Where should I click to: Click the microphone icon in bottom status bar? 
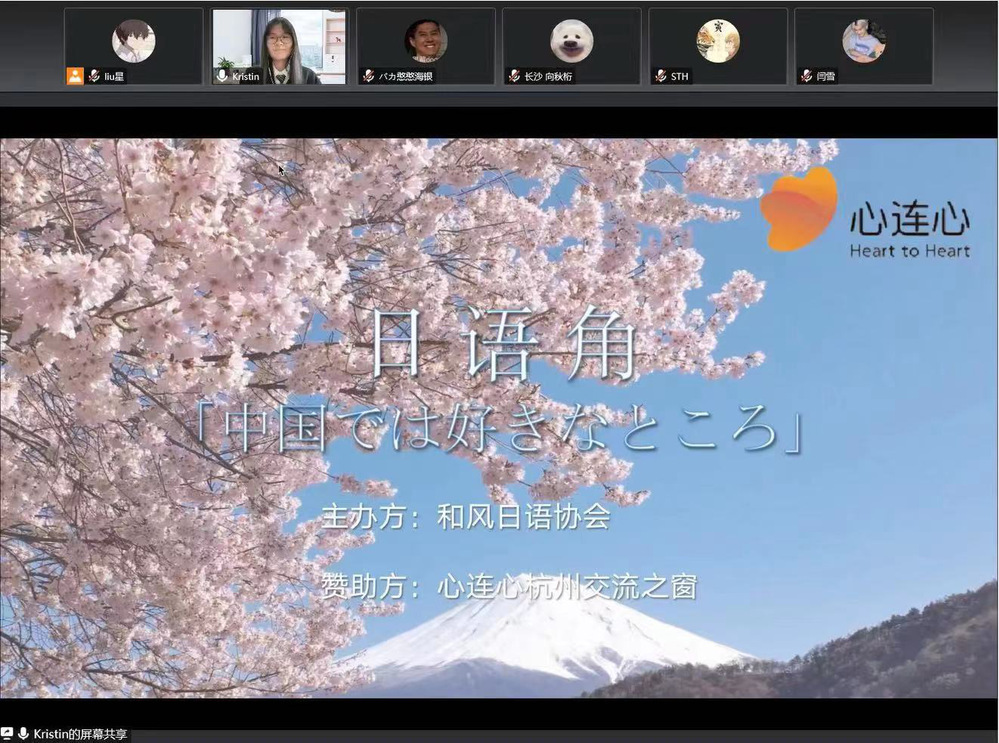pos(23,734)
